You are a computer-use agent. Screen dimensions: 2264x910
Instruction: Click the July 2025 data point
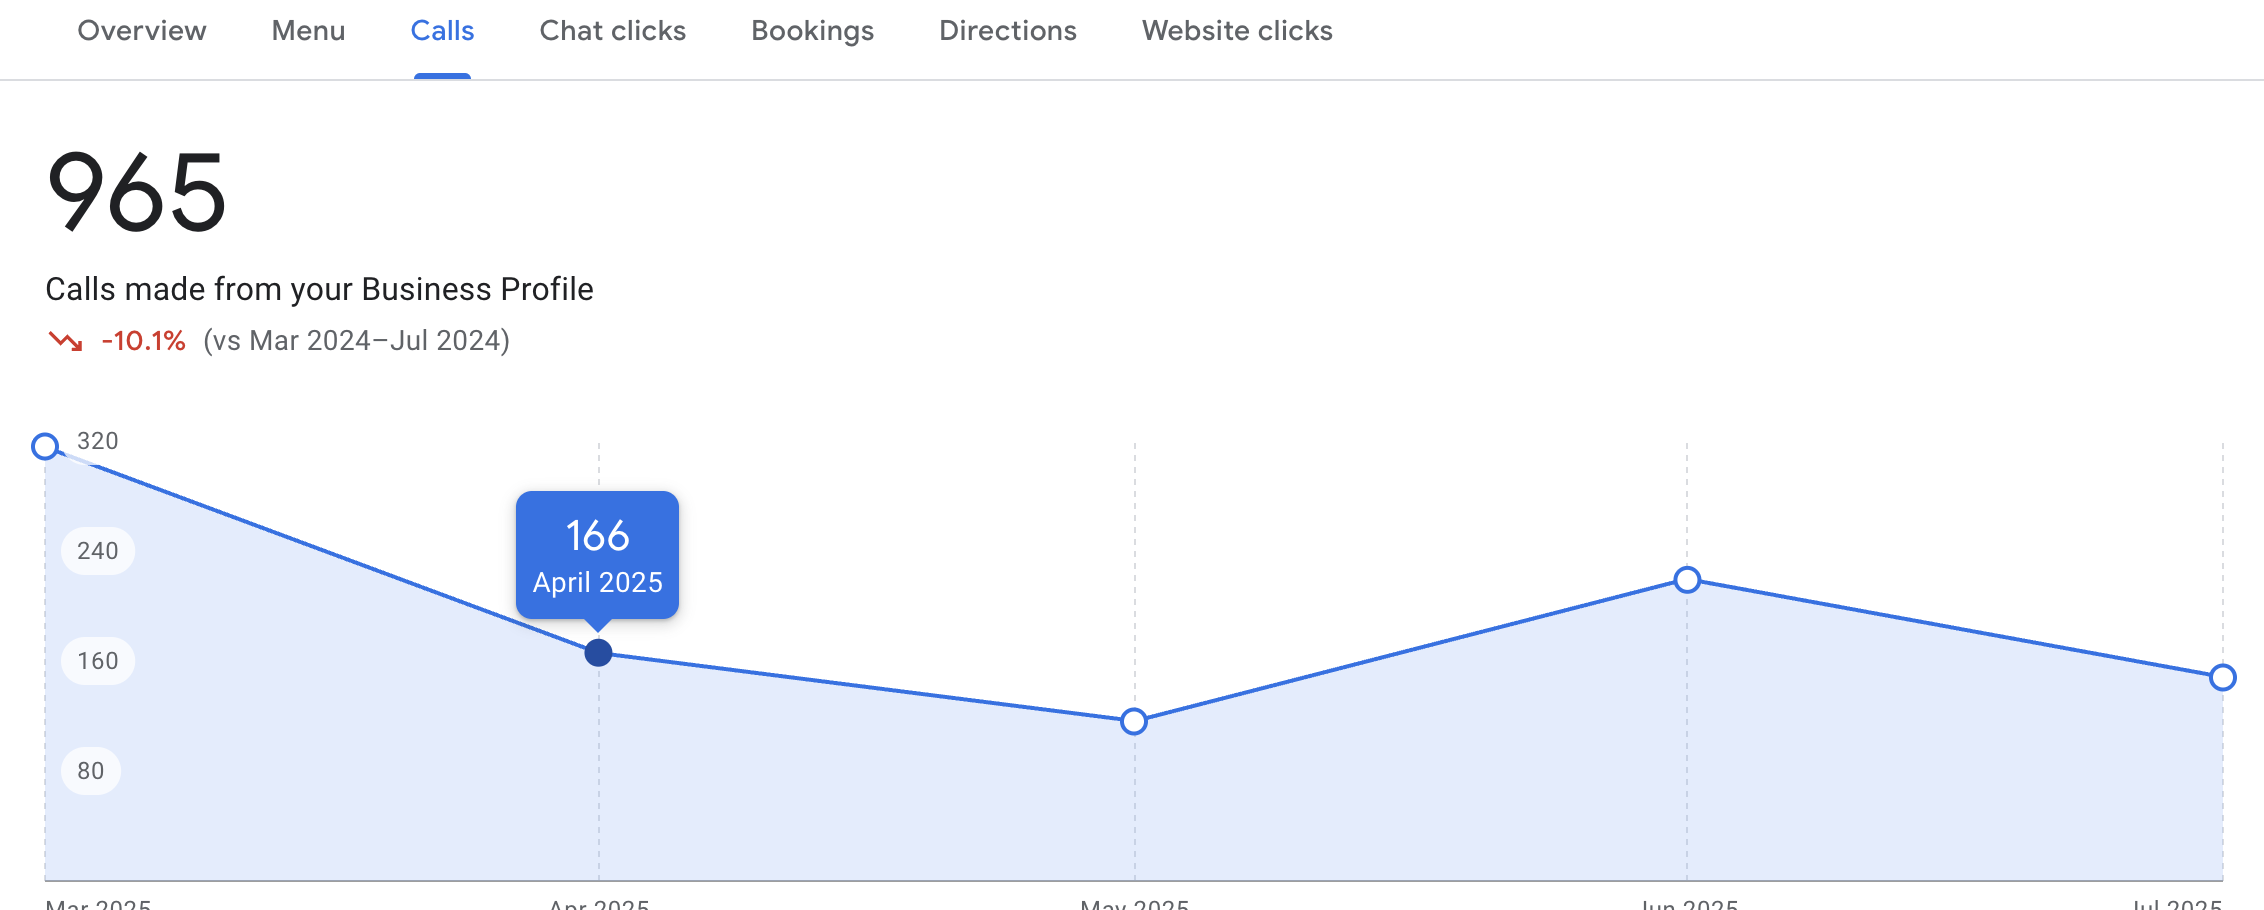[2222, 677]
